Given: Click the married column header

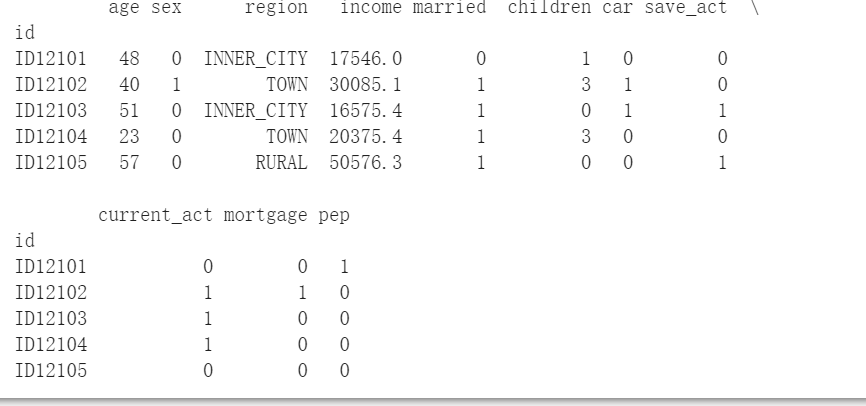Looking at the screenshot, I should pos(449,7).
